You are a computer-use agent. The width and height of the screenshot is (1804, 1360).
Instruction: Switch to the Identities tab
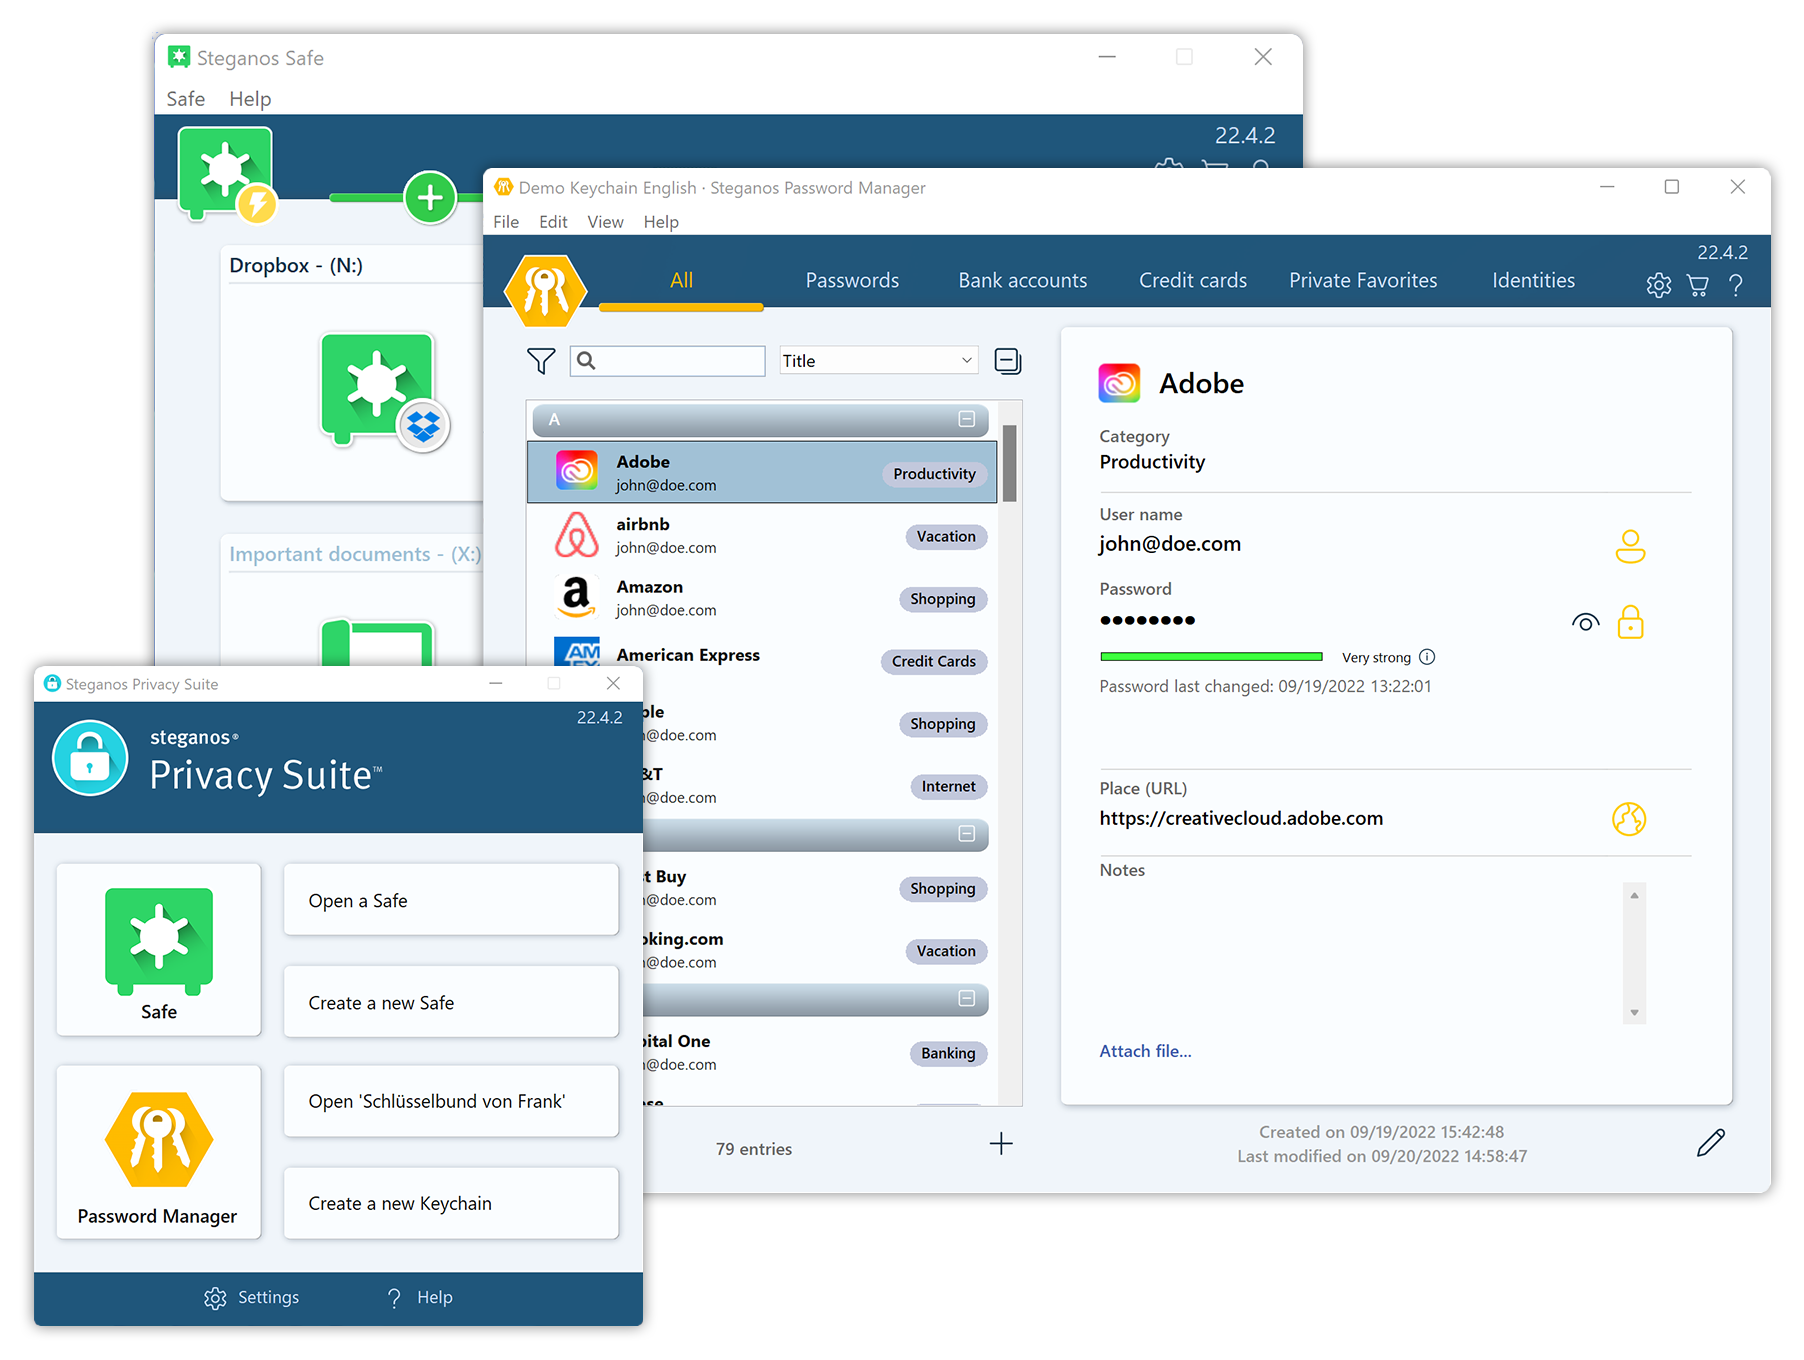point(1533,281)
